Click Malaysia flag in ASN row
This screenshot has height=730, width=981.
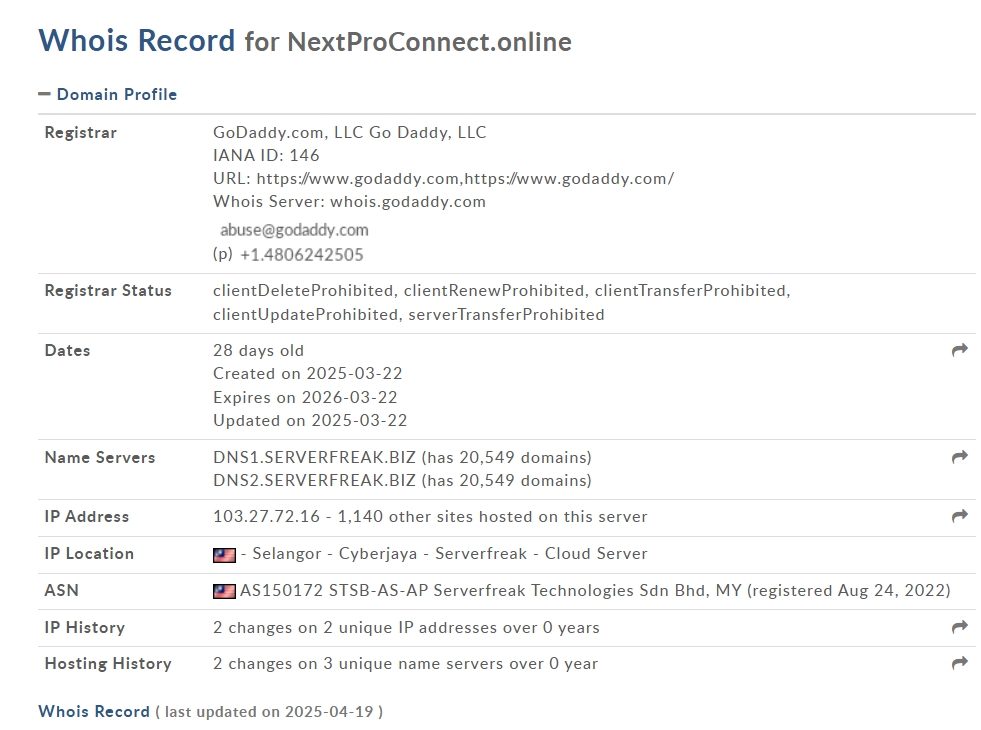pyautogui.click(x=224, y=591)
